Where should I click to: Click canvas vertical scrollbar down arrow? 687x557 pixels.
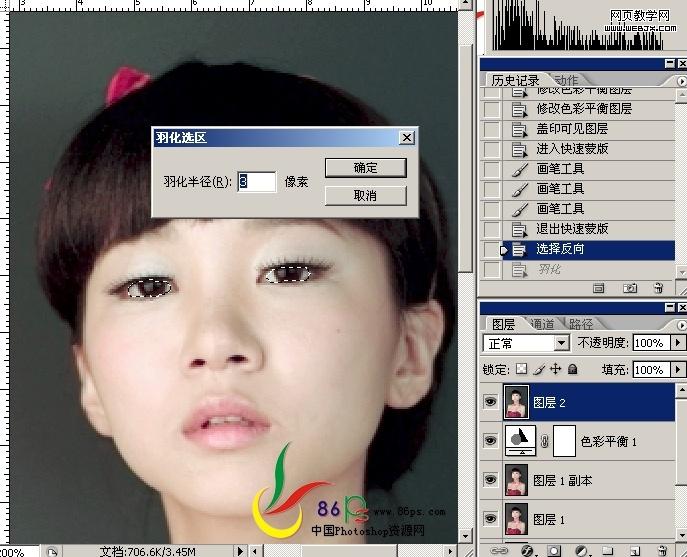coord(465,536)
